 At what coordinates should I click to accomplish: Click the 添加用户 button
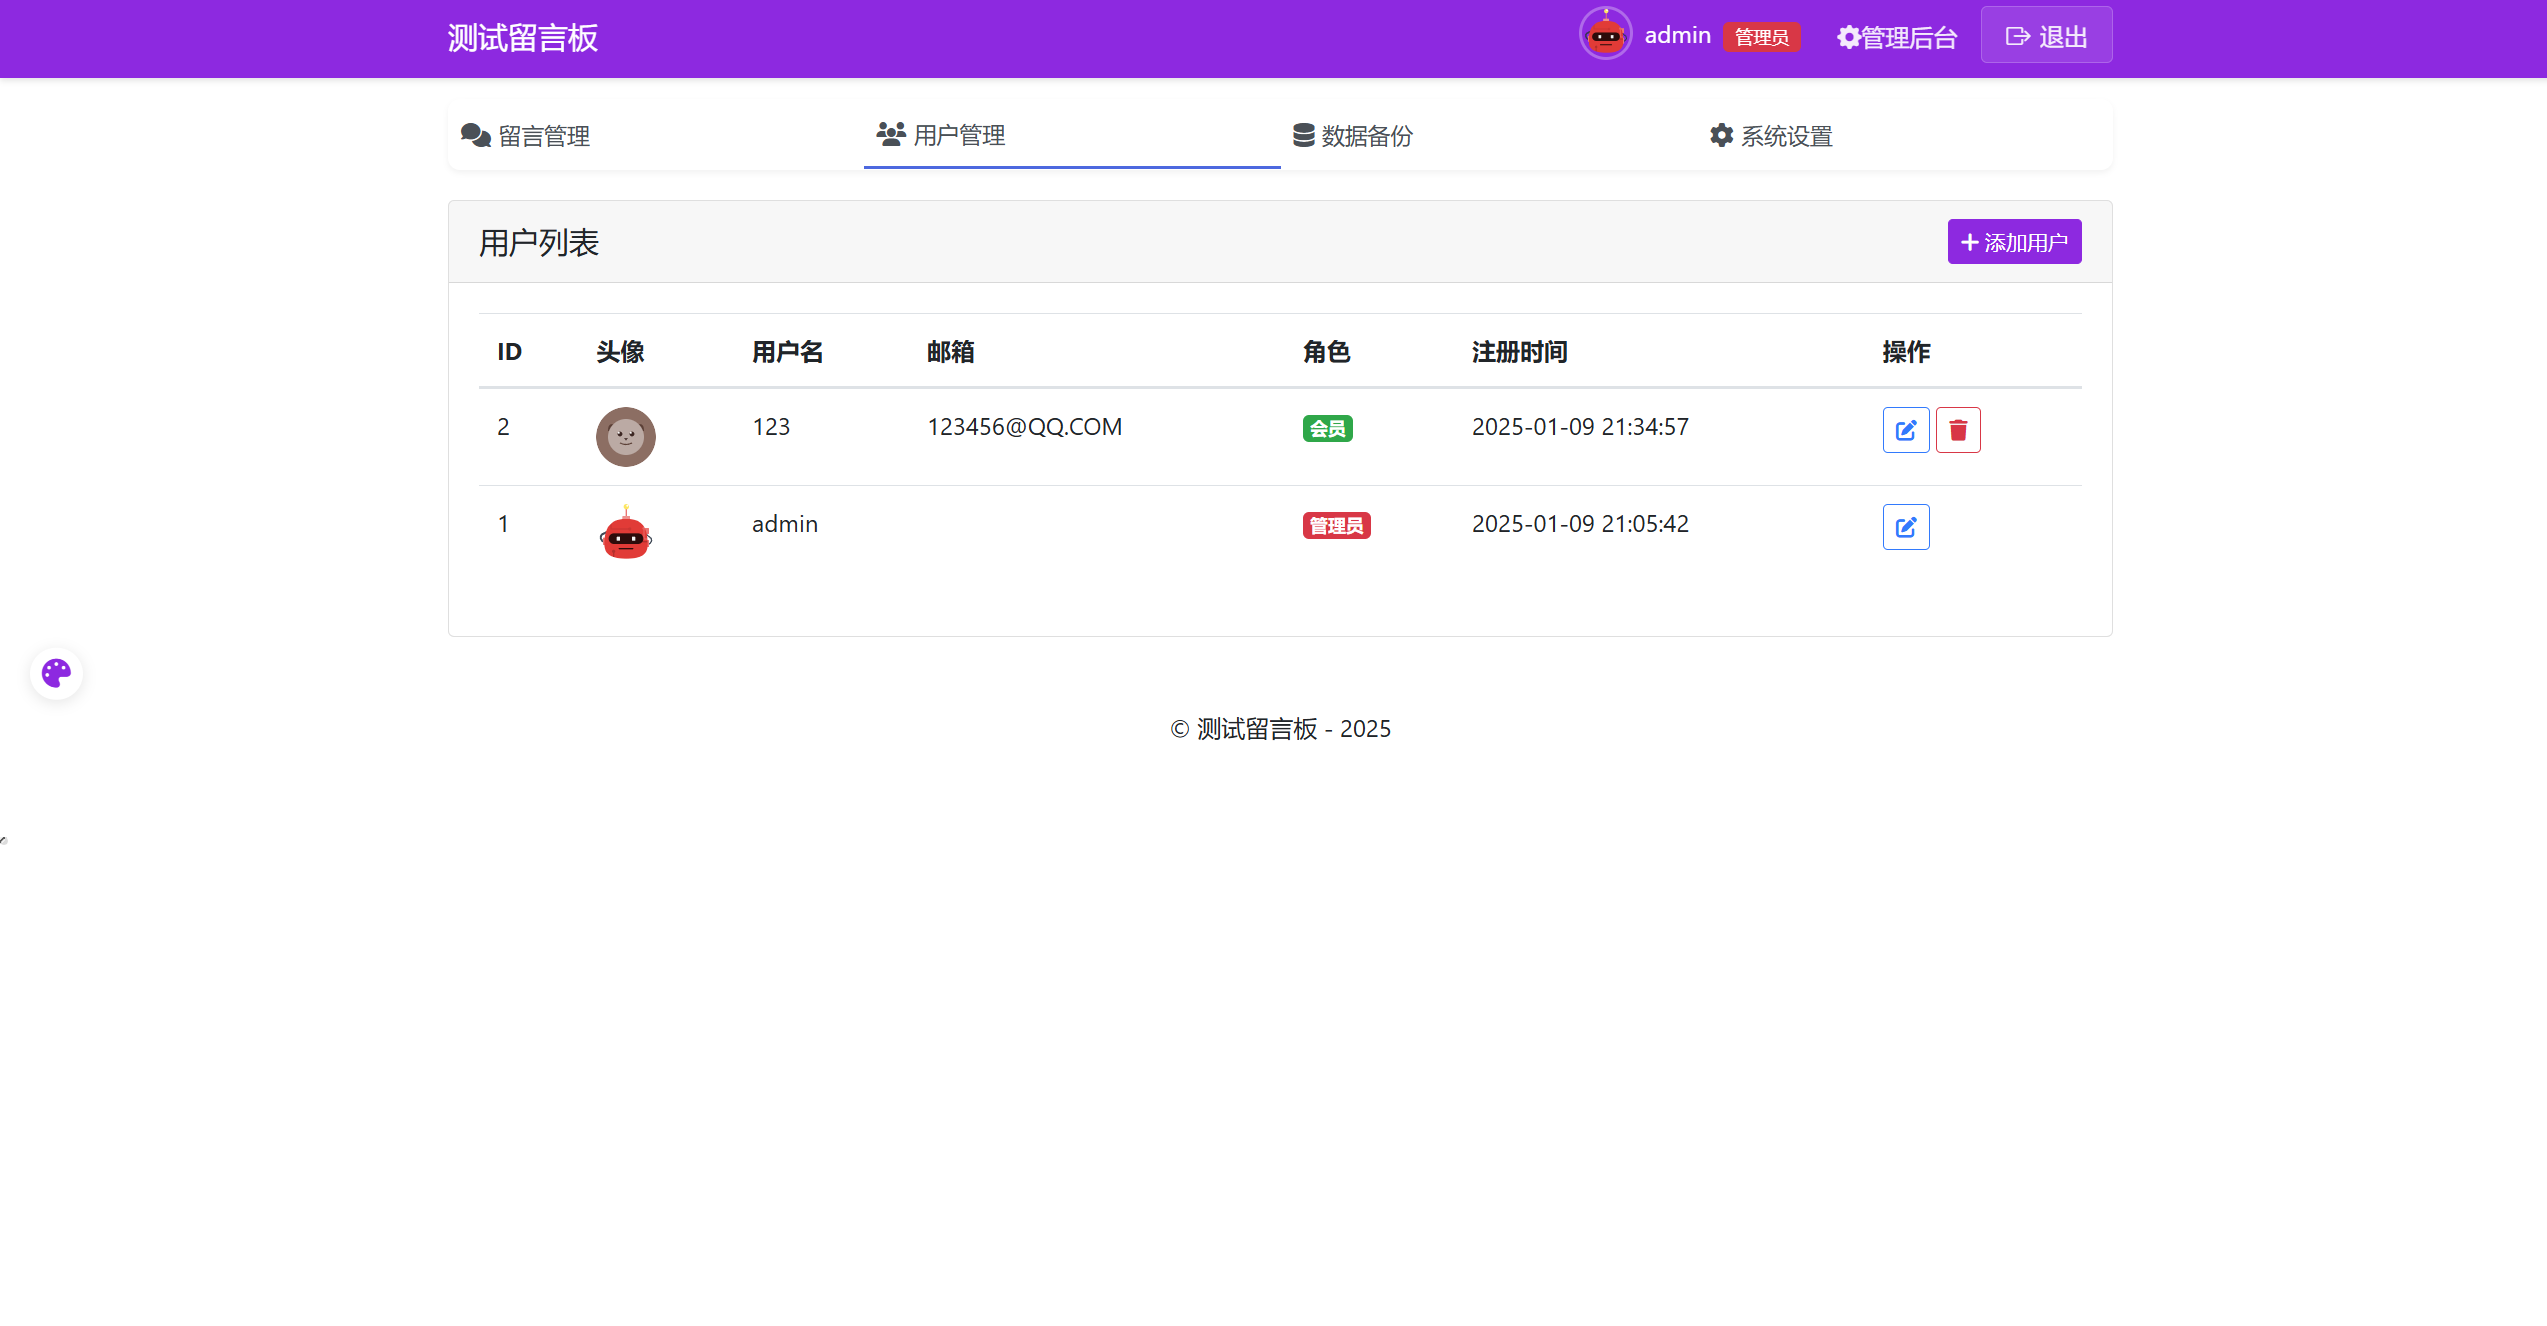click(2013, 241)
